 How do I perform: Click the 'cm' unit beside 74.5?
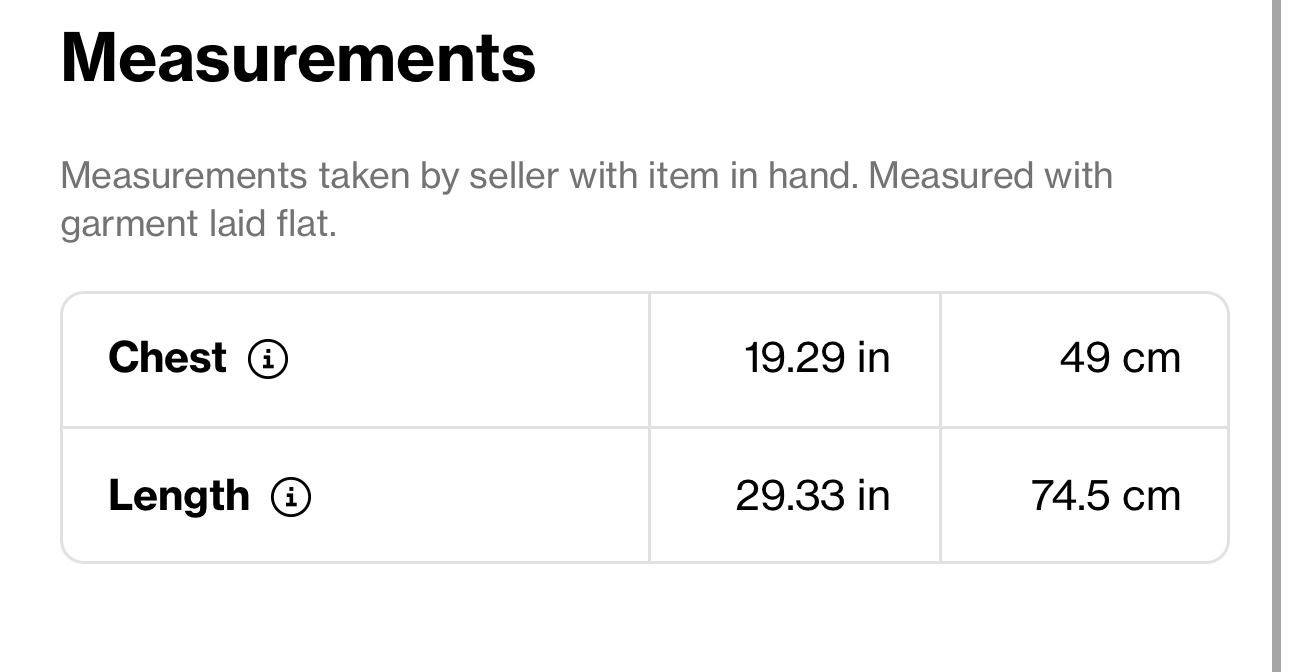pos(1151,495)
